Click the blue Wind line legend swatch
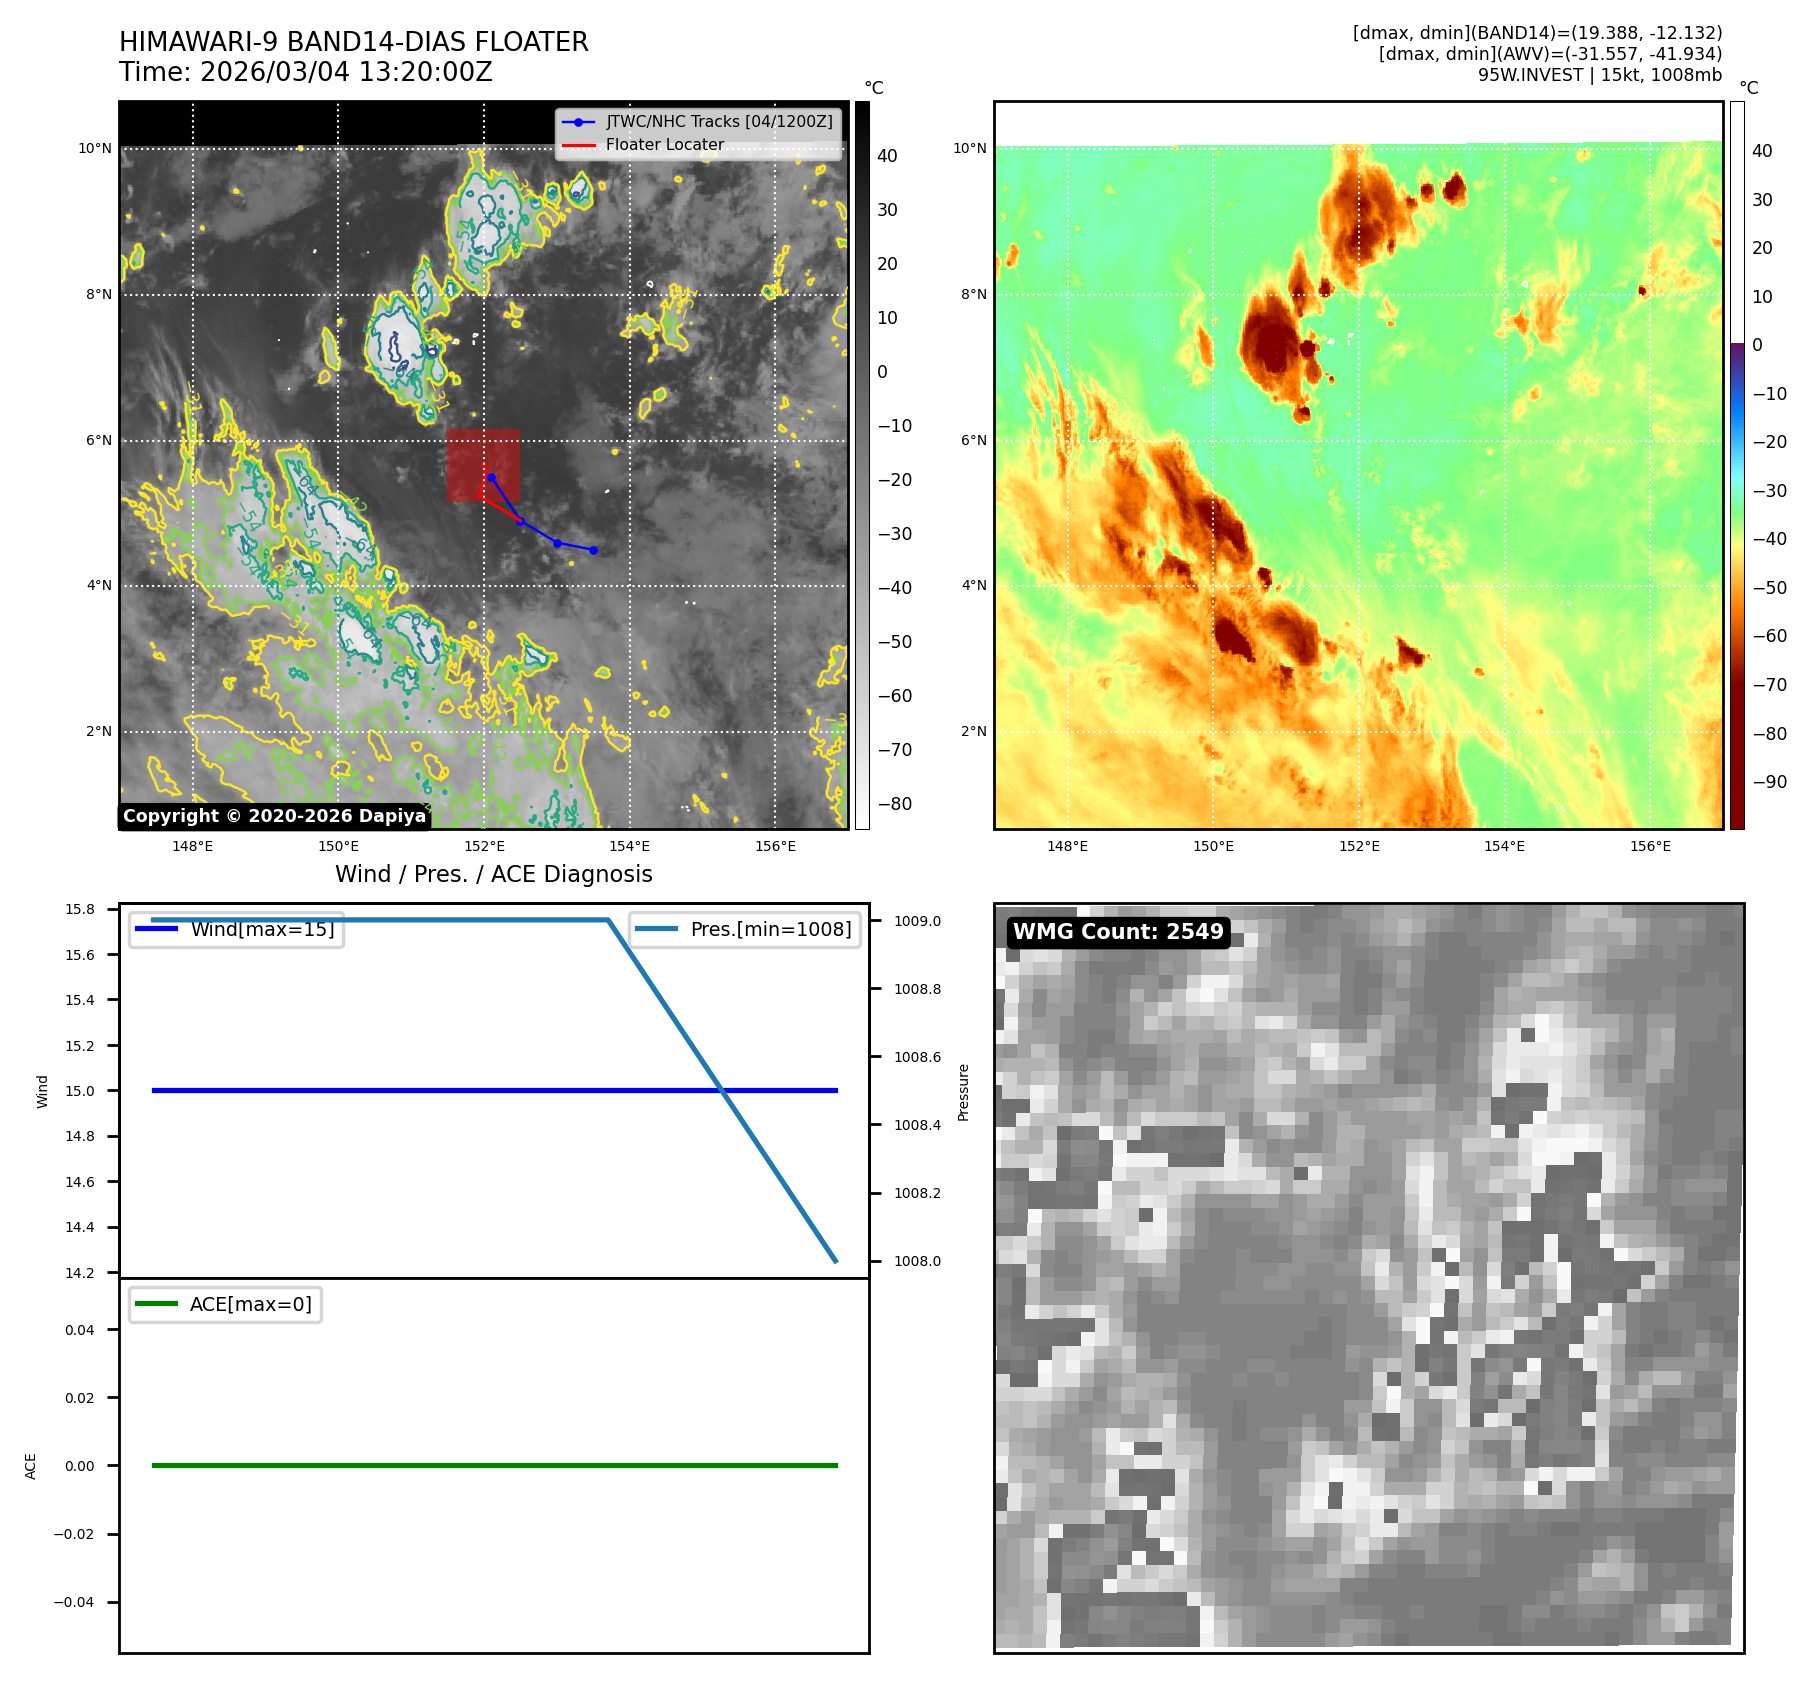The image size is (1813, 1690). (x=156, y=929)
